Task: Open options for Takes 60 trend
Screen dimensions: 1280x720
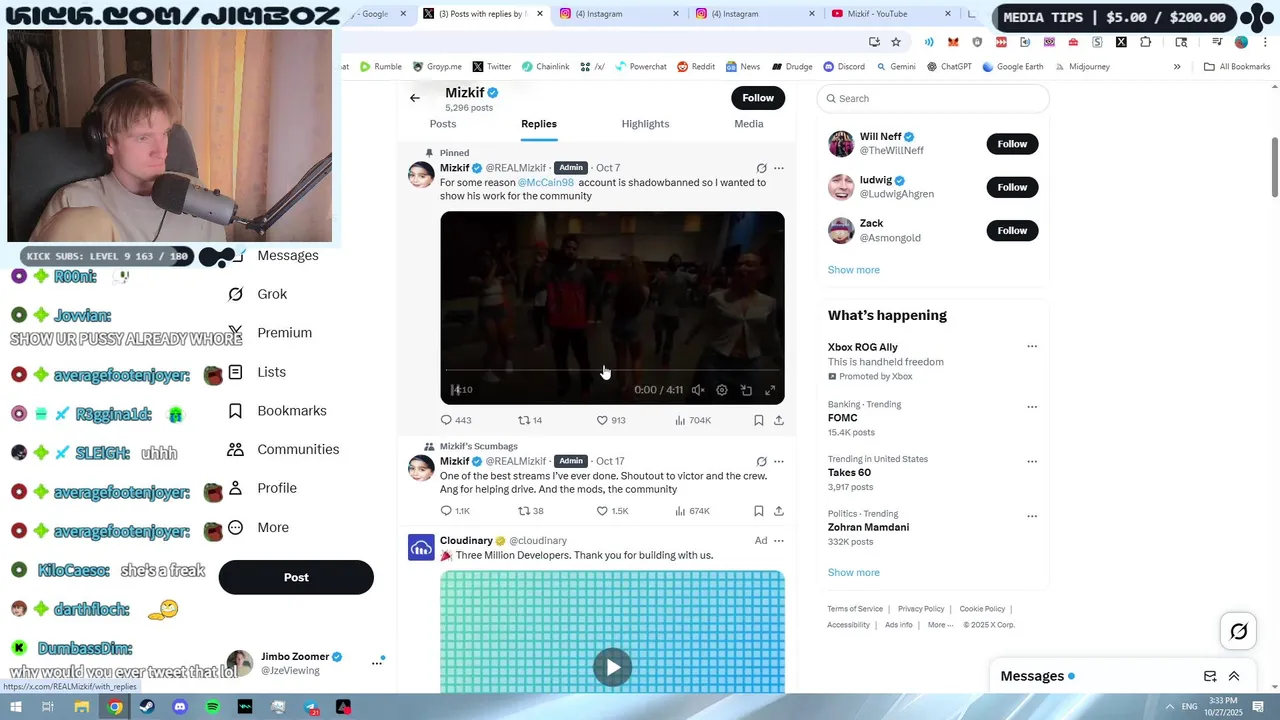Action: point(1032,462)
